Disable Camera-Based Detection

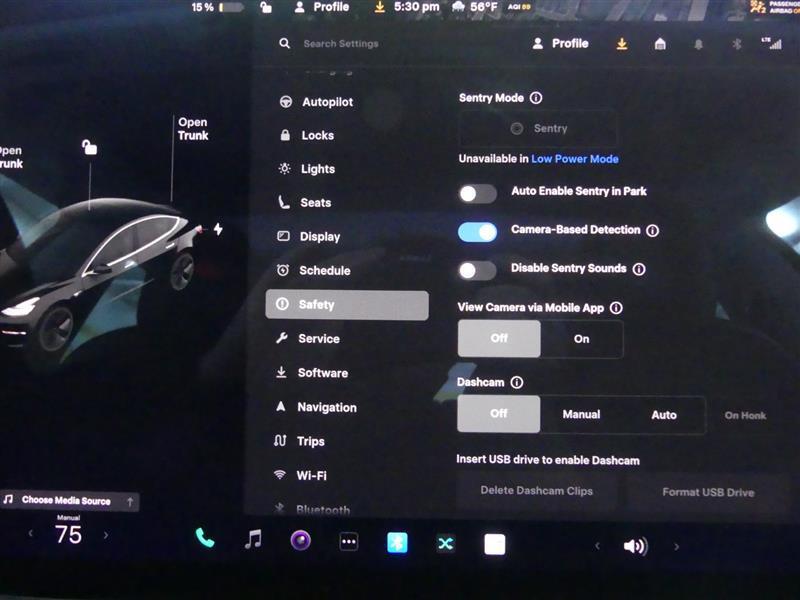pyautogui.click(x=477, y=231)
